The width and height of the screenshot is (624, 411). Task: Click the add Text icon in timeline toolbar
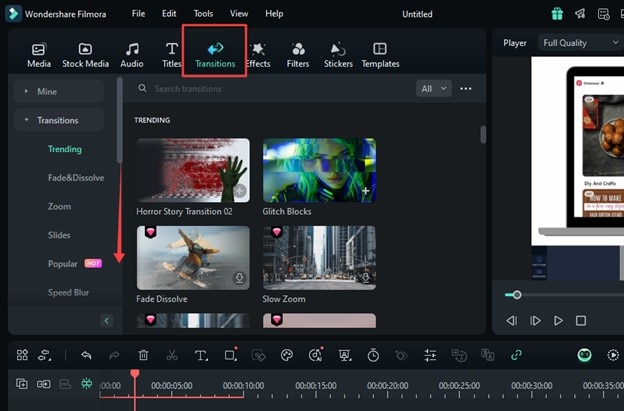[x=201, y=355]
